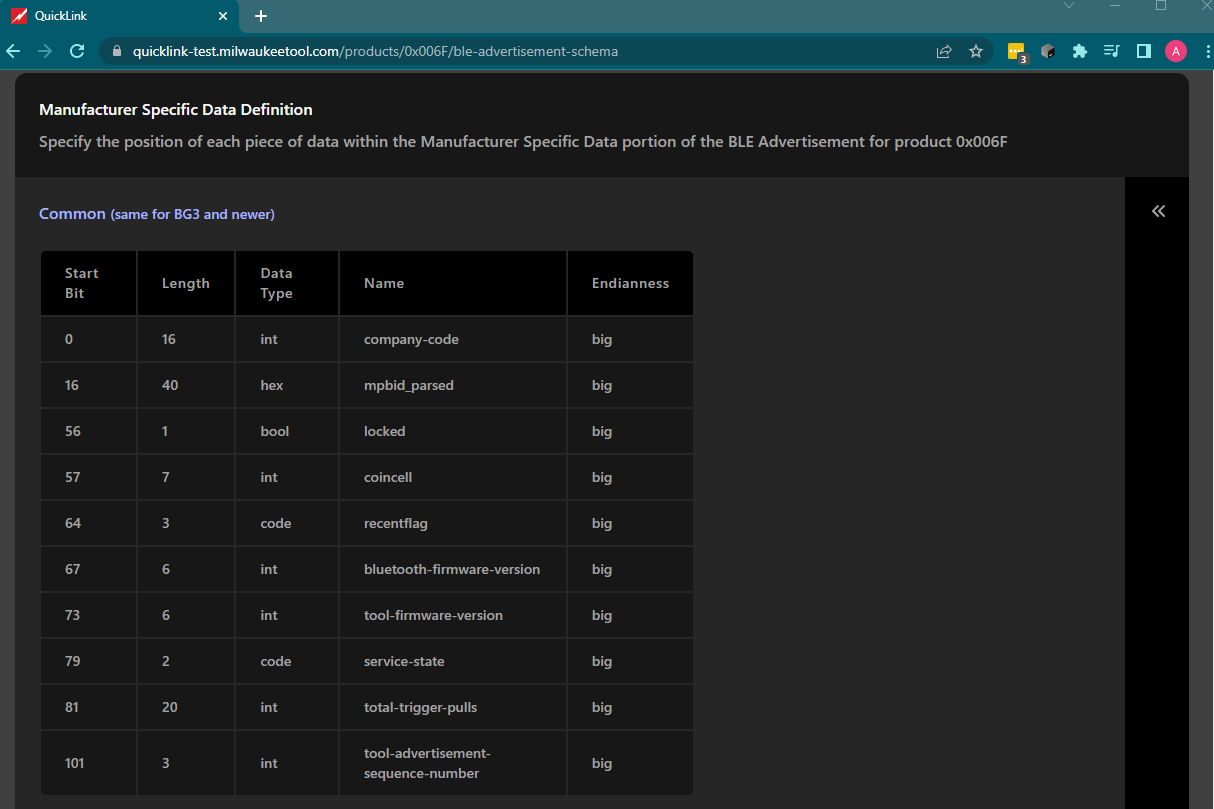The image size is (1214, 809).
Task: Select the company-code name cell
Action: [x=453, y=339]
